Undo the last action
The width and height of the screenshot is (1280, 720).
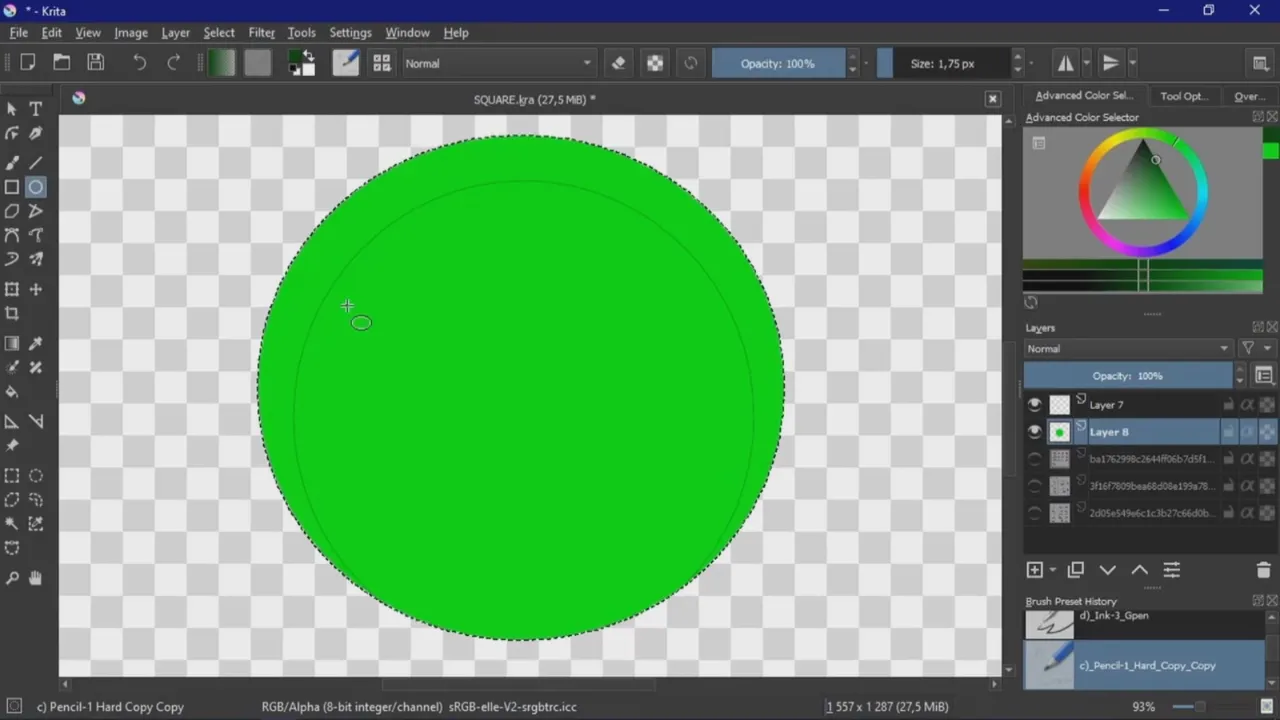click(x=139, y=63)
